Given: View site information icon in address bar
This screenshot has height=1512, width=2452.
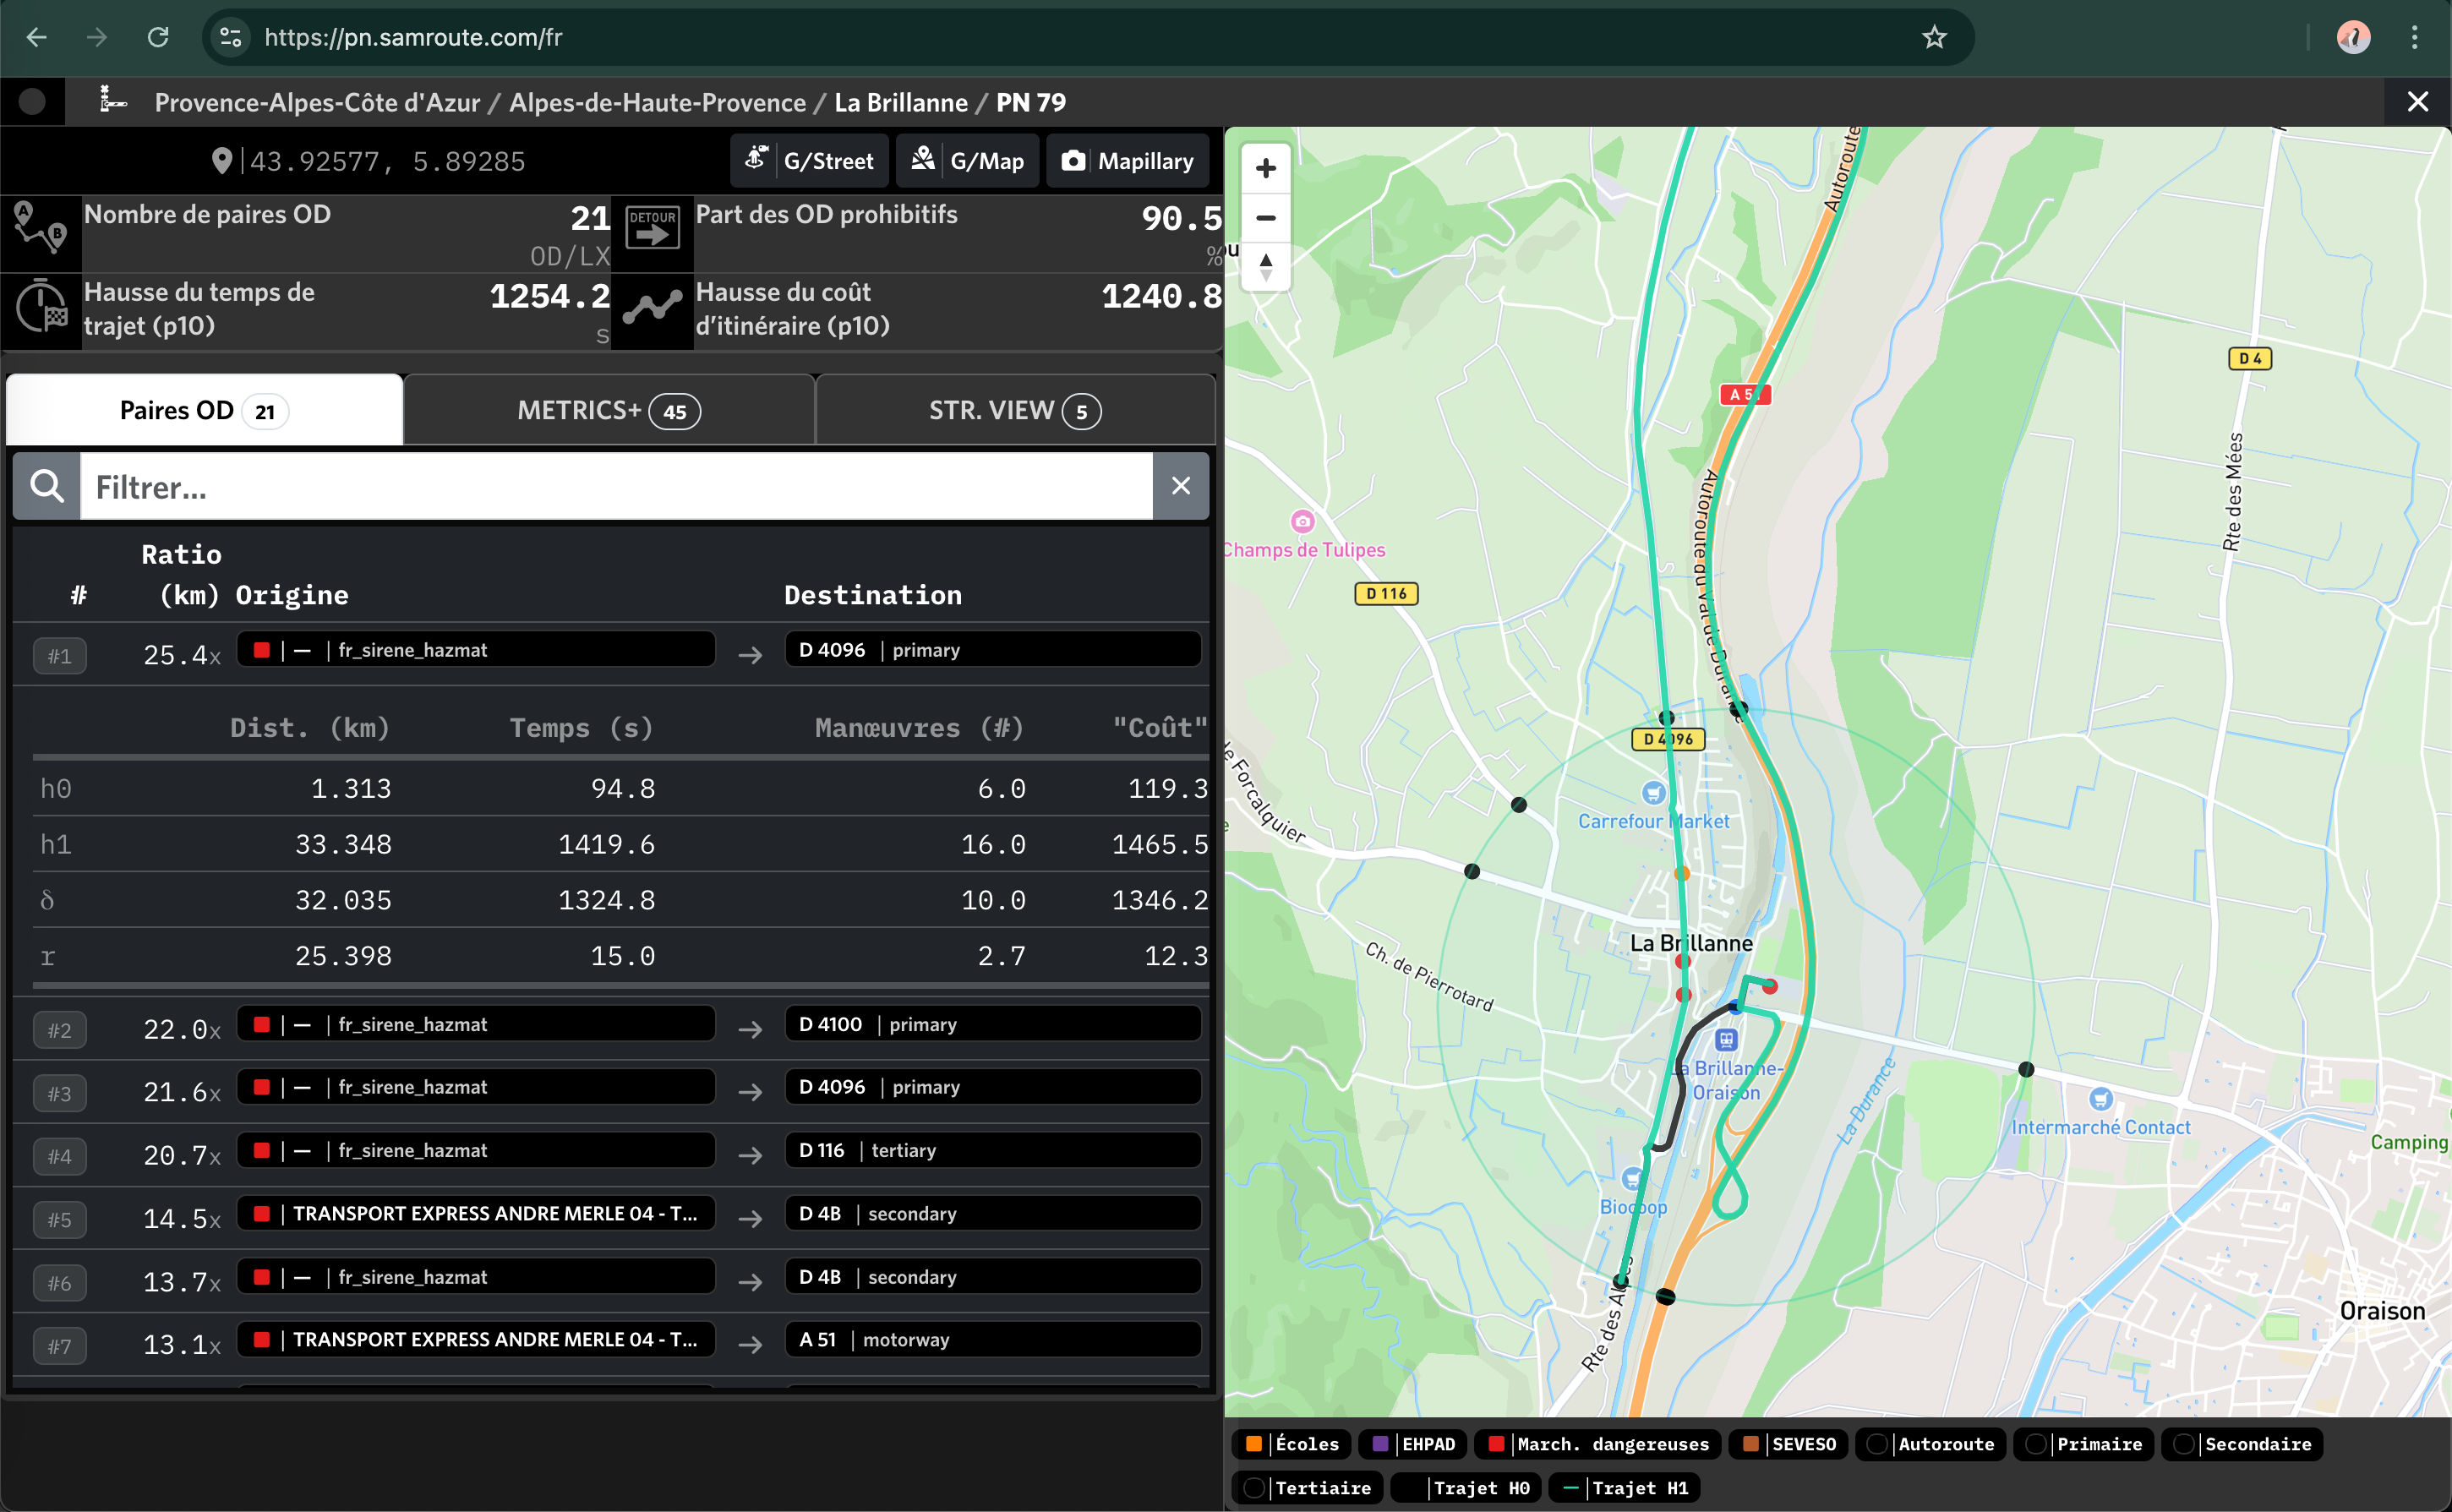Looking at the screenshot, I should (230, 38).
